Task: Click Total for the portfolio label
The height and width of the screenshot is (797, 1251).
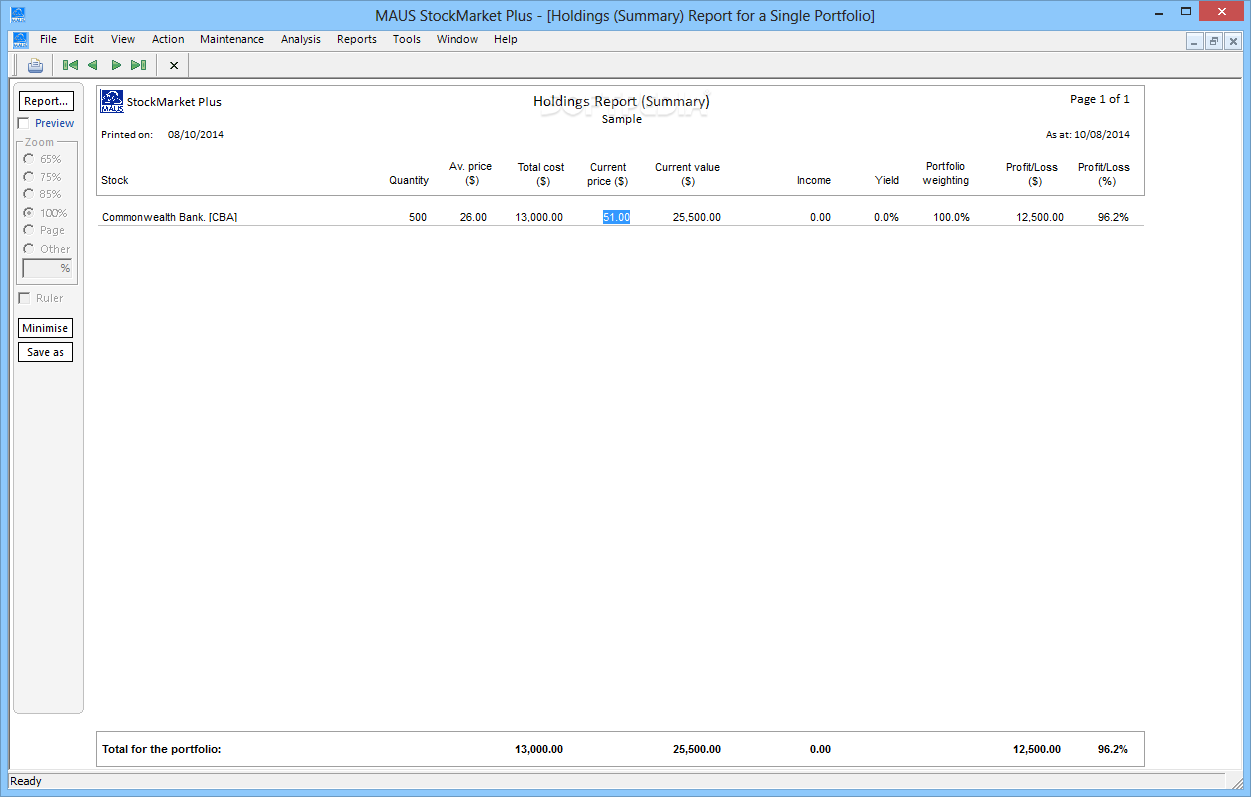Action: 162,749
